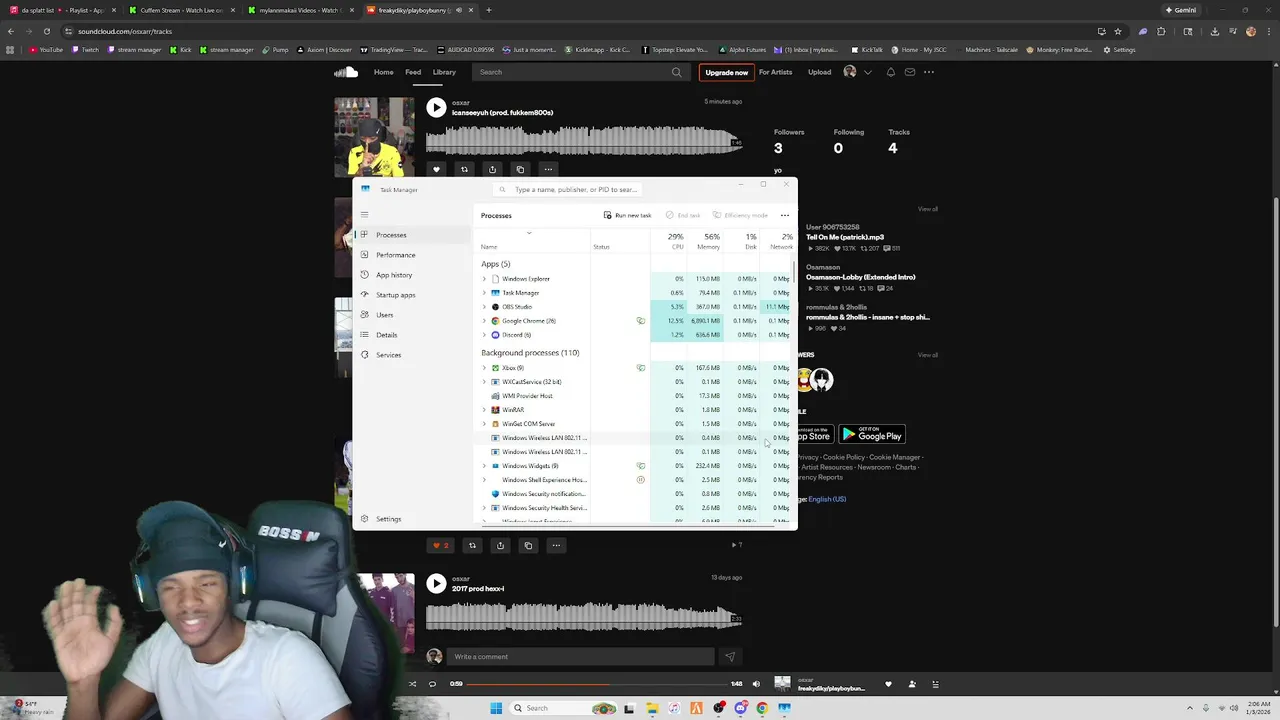Open Windows Start menu
The height and width of the screenshot is (720, 1280).
coord(496,708)
